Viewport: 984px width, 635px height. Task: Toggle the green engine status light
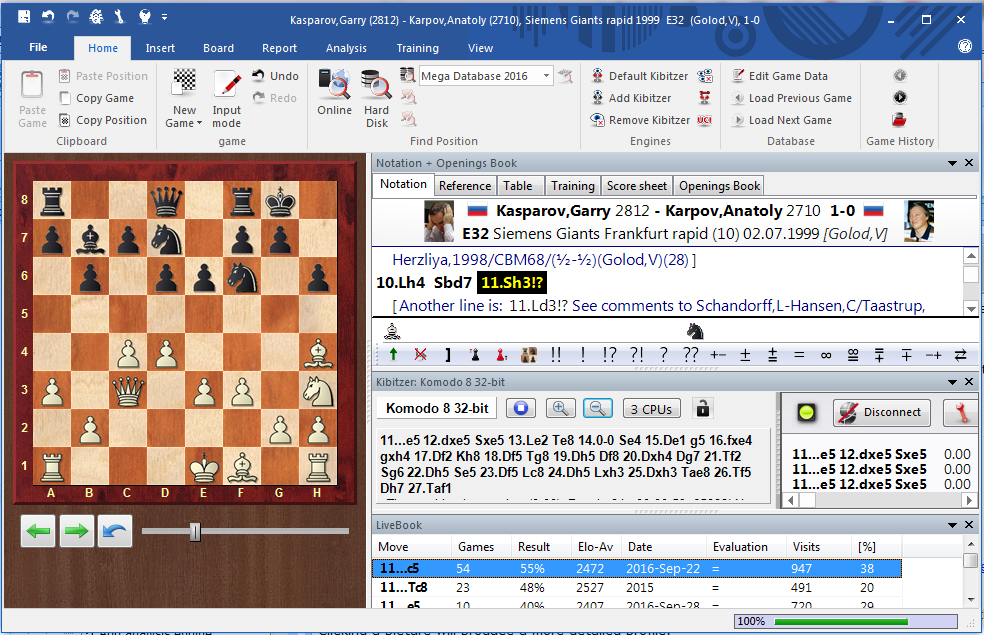click(x=805, y=412)
